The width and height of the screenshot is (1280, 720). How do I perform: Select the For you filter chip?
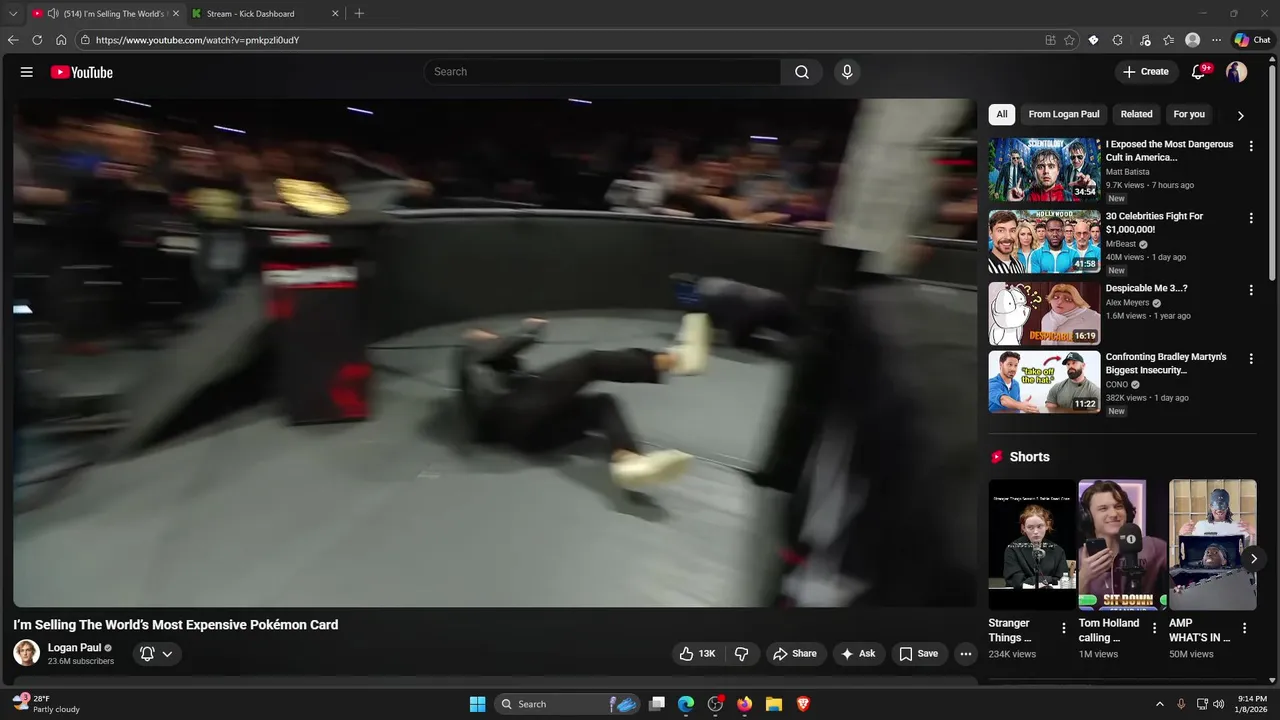1189,114
